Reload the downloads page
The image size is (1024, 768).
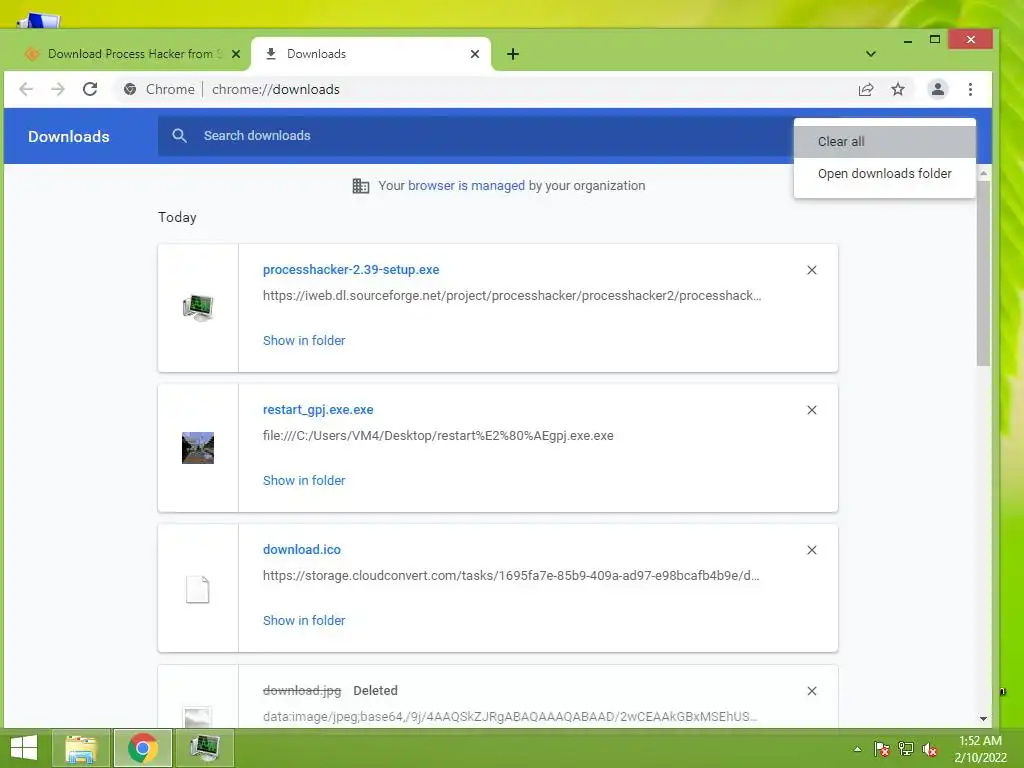pyautogui.click(x=90, y=89)
